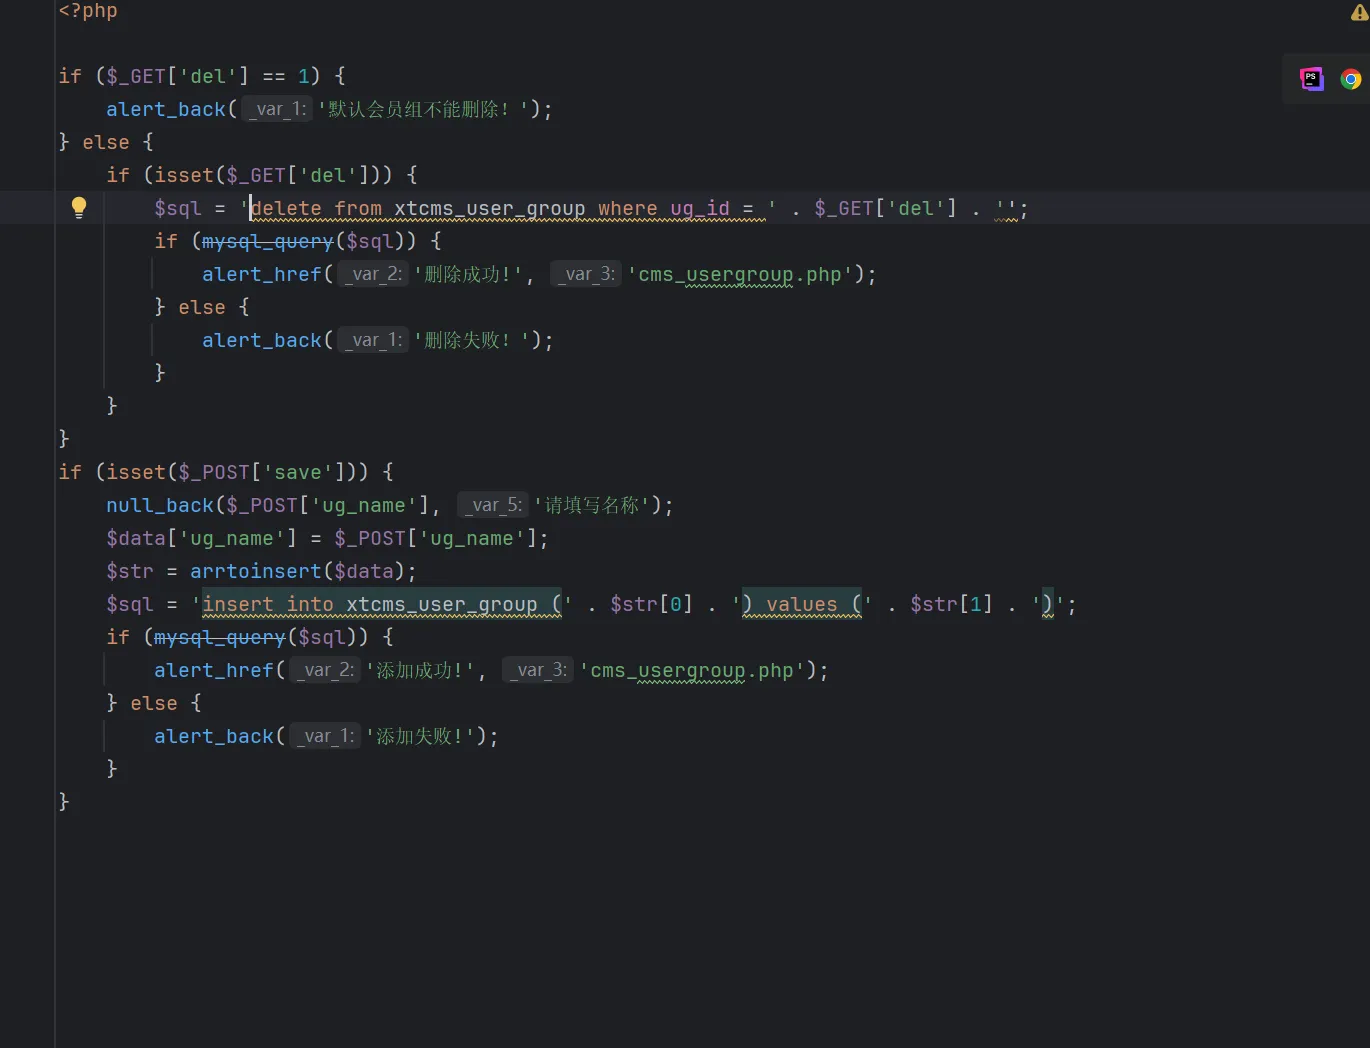Click the deprecated mysql_query call below delete statement
Viewport: 1370px width, 1048px height.
(x=267, y=241)
